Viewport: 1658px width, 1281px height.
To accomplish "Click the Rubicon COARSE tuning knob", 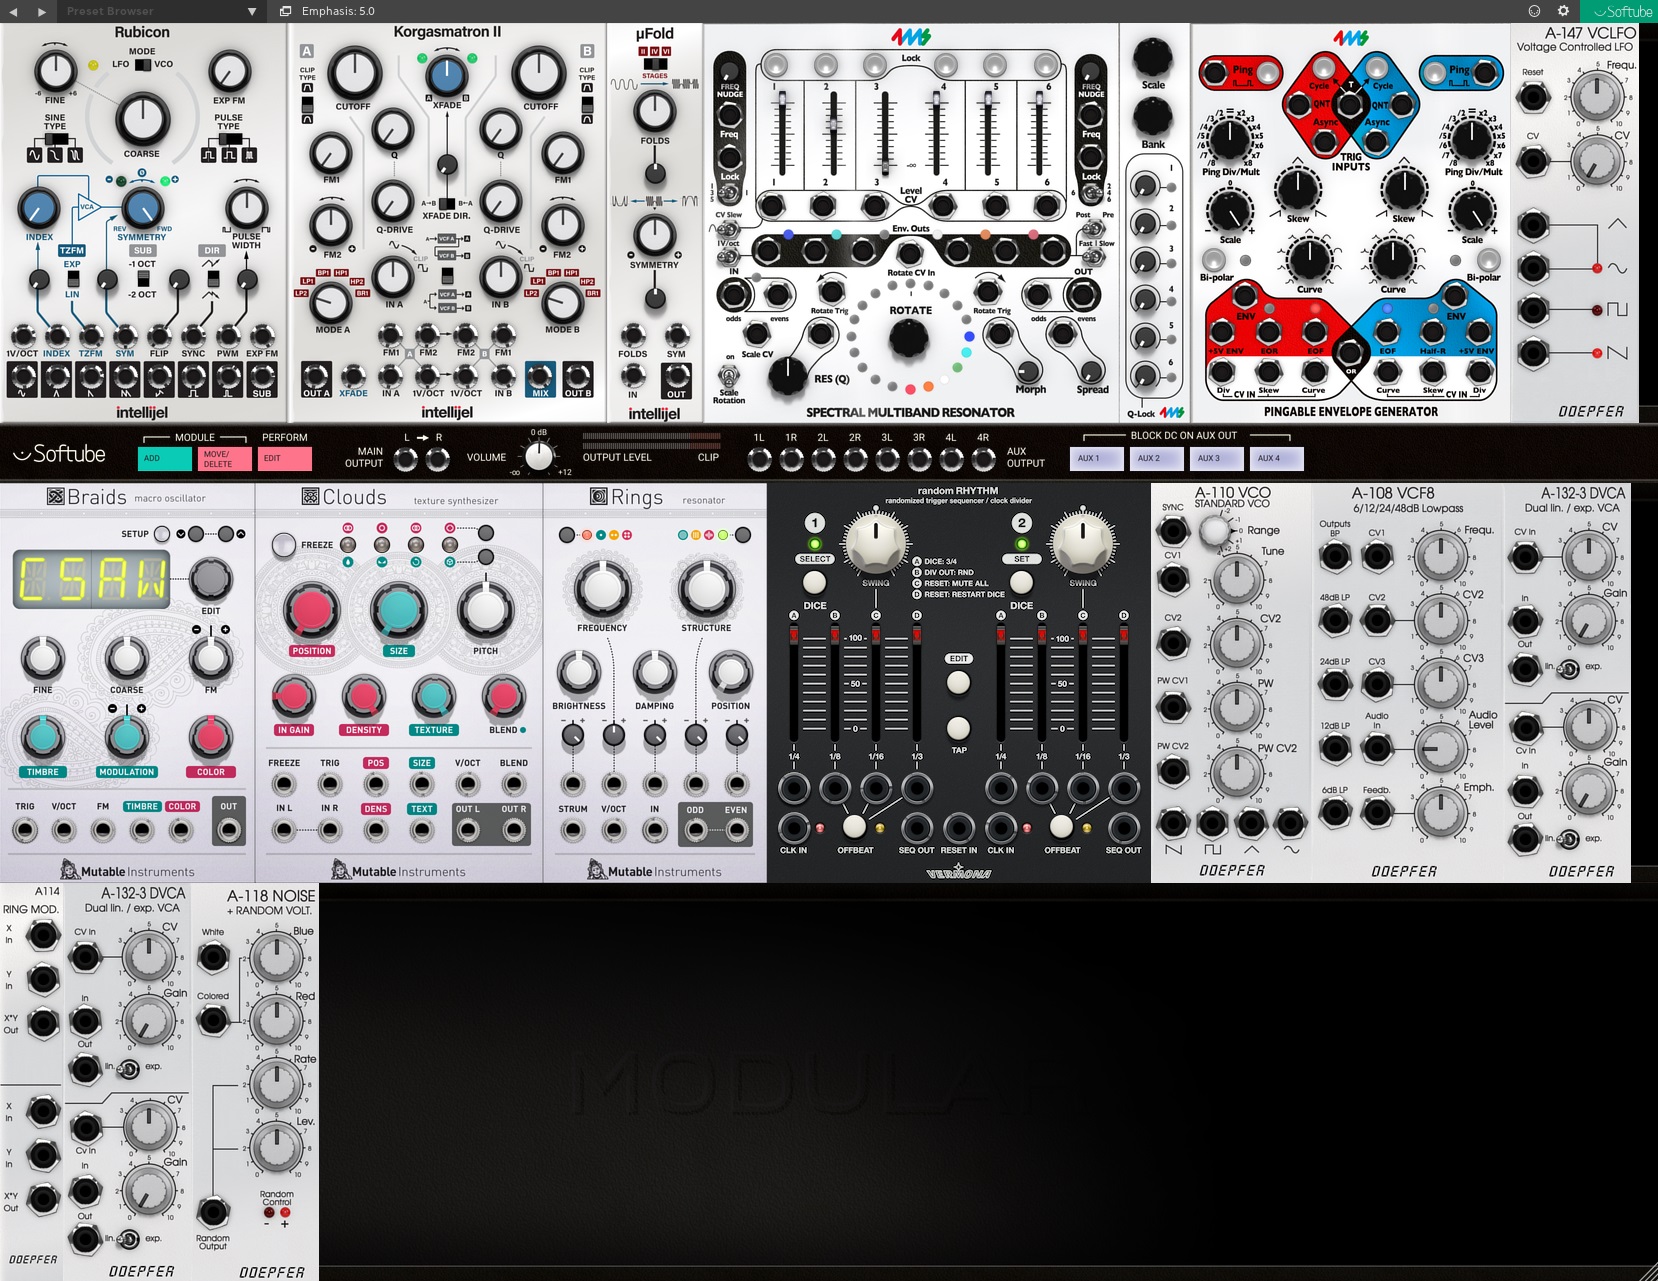I will tap(142, 120).
